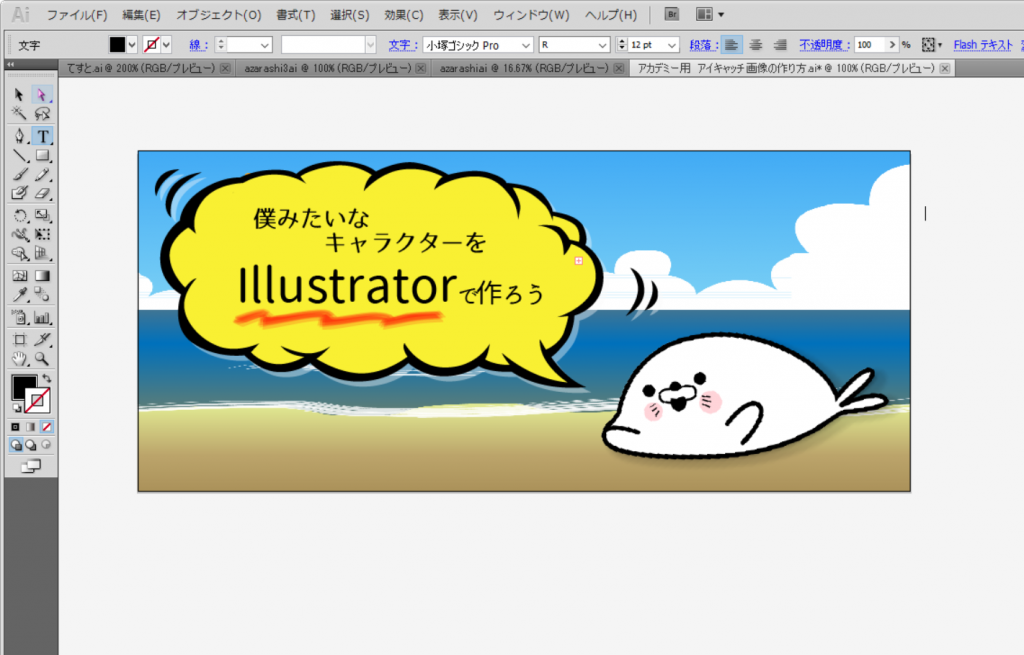Select the Pen tool

[x=19, y=136]
